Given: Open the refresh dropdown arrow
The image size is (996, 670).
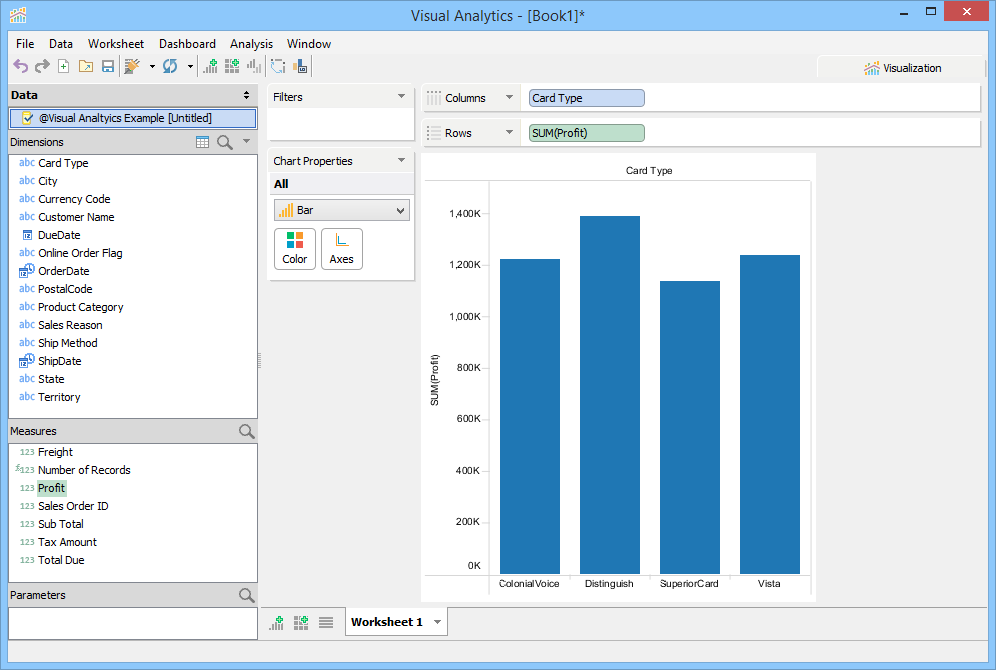Looking at the screenshot, I should [190, 66].
